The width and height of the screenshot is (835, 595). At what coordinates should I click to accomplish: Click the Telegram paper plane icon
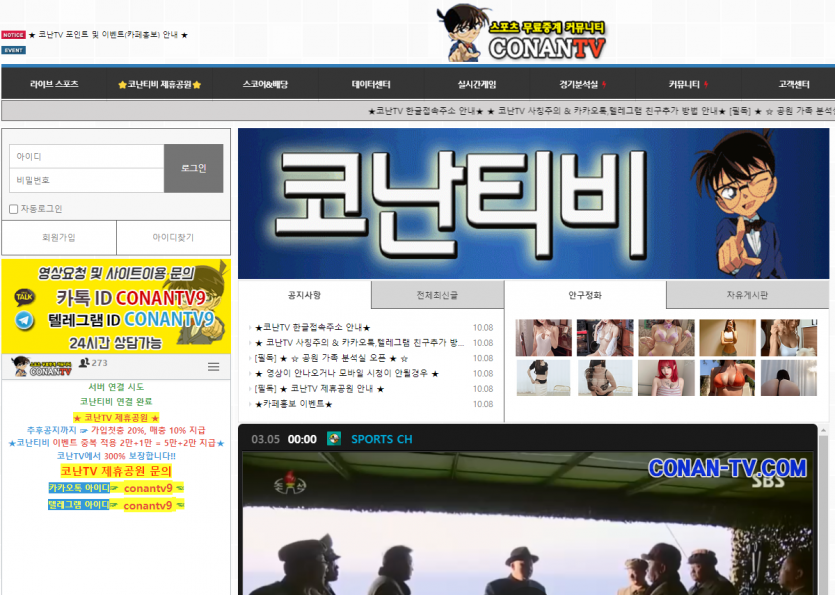(24, 320)
